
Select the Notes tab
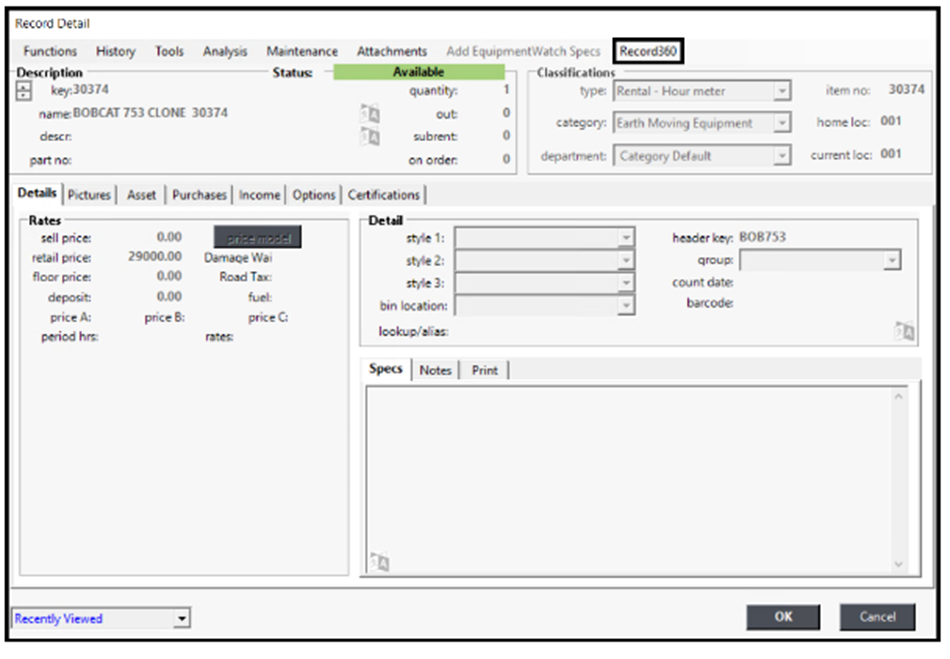[x=435, y=370]
